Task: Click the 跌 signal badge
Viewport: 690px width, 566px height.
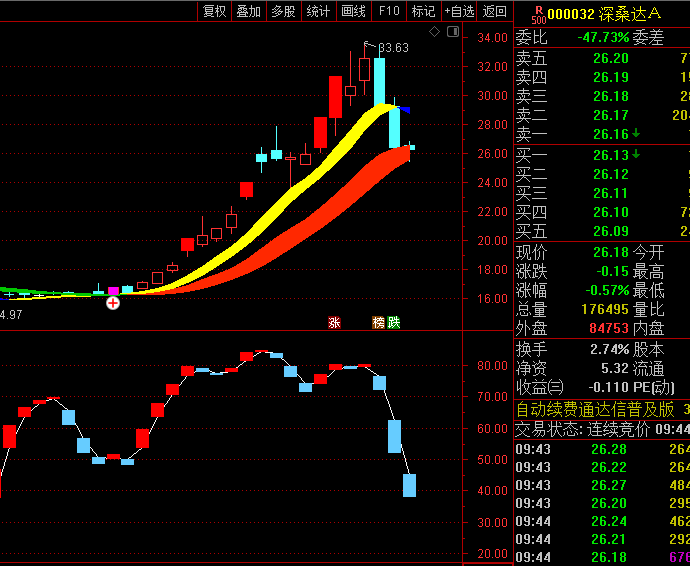Action: (x=393, y=323)
